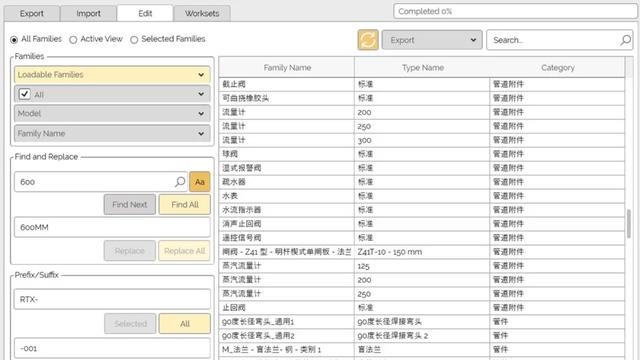
Task: Select the M_法兰 - 盲法兰 family cell
Action: click(x=287, y=349)
